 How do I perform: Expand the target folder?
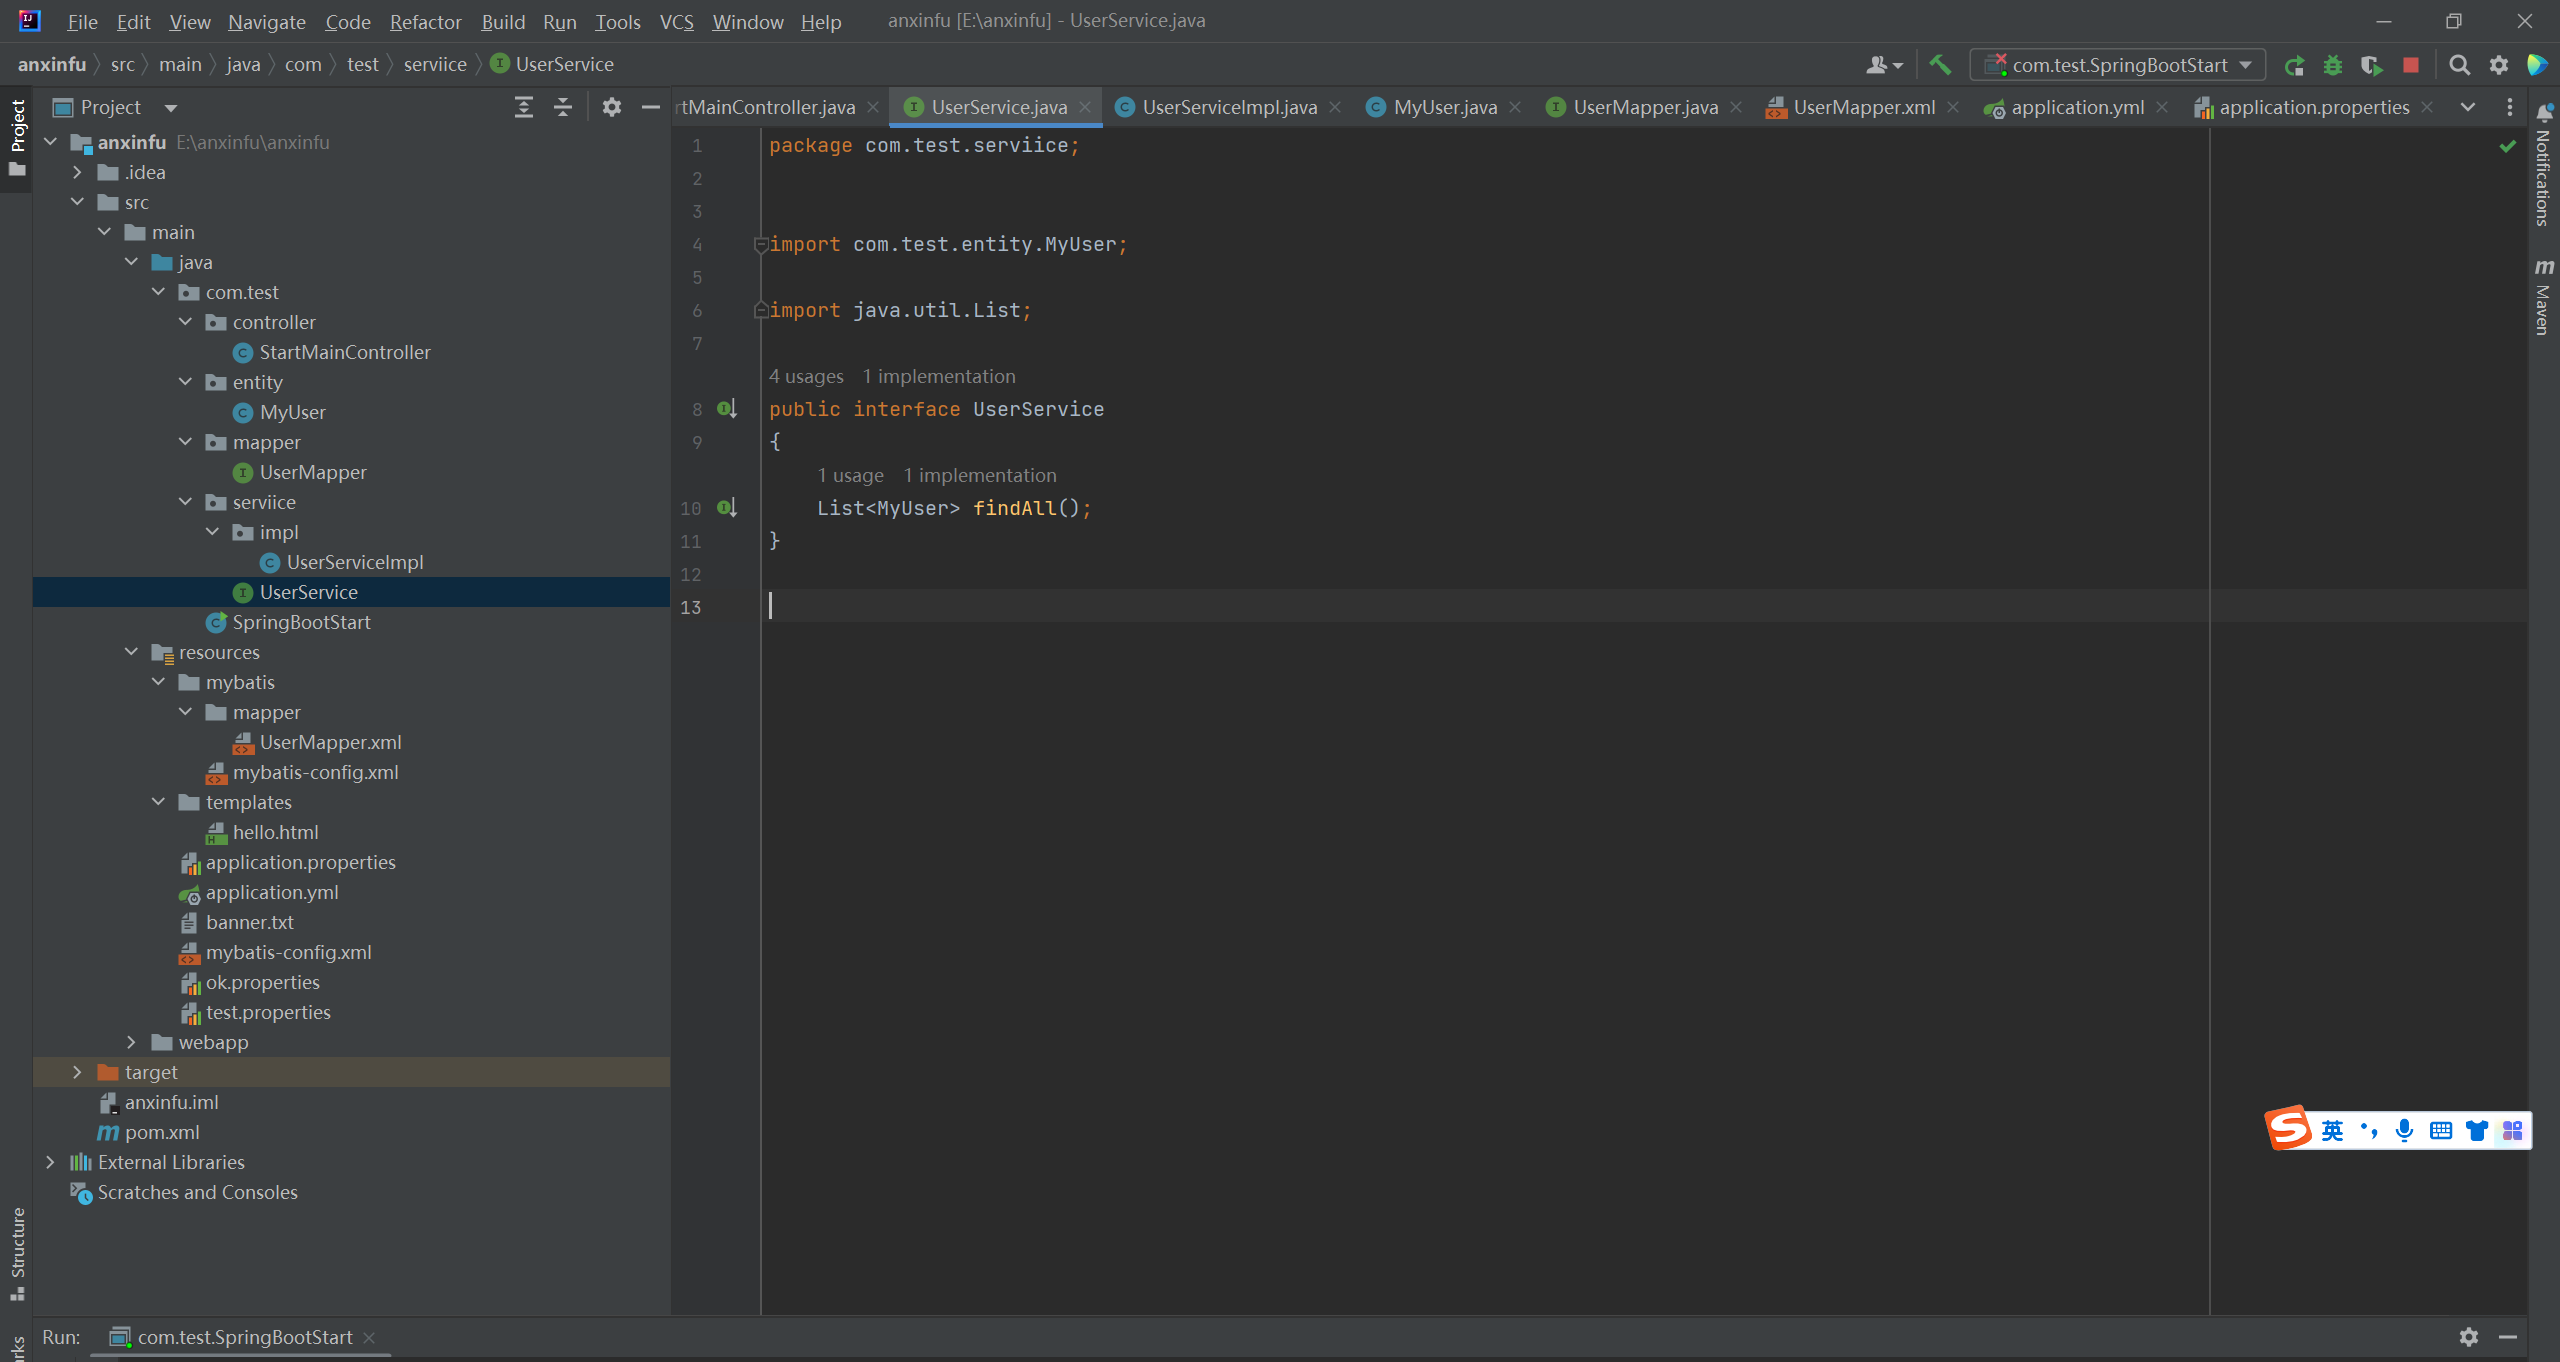pos(77,1072)
